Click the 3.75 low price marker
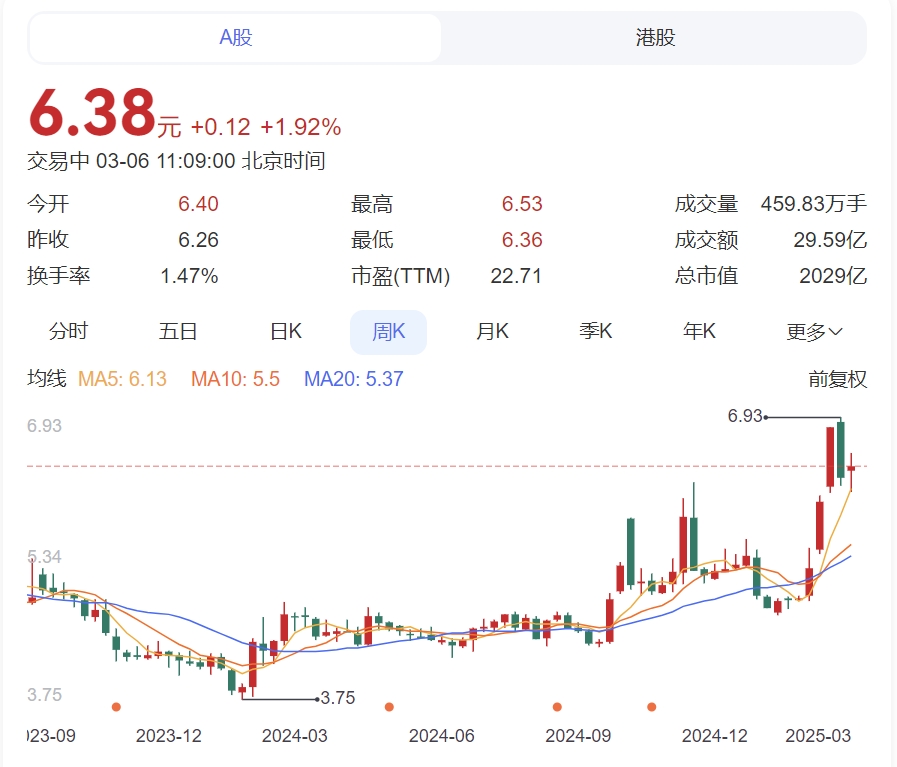Viewport: 897px width, 767px height. point(338,698)
